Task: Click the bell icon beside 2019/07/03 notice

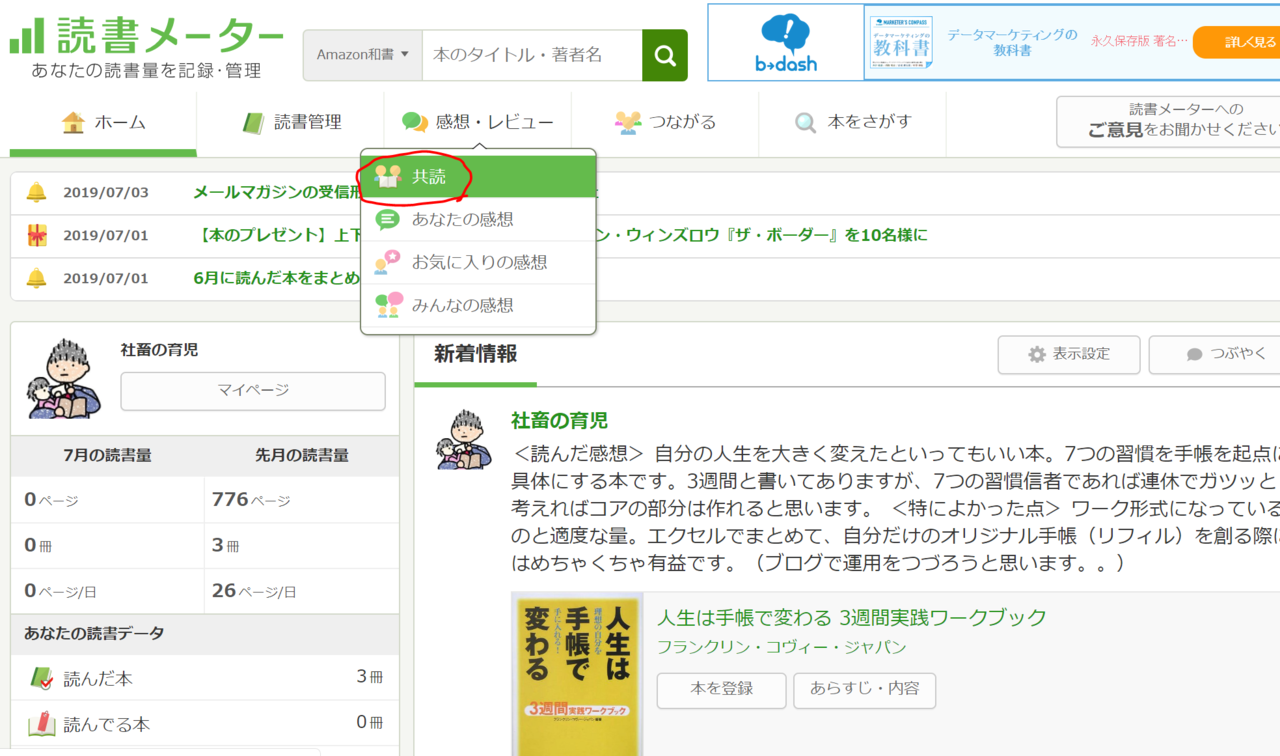Action: (37, 193)
